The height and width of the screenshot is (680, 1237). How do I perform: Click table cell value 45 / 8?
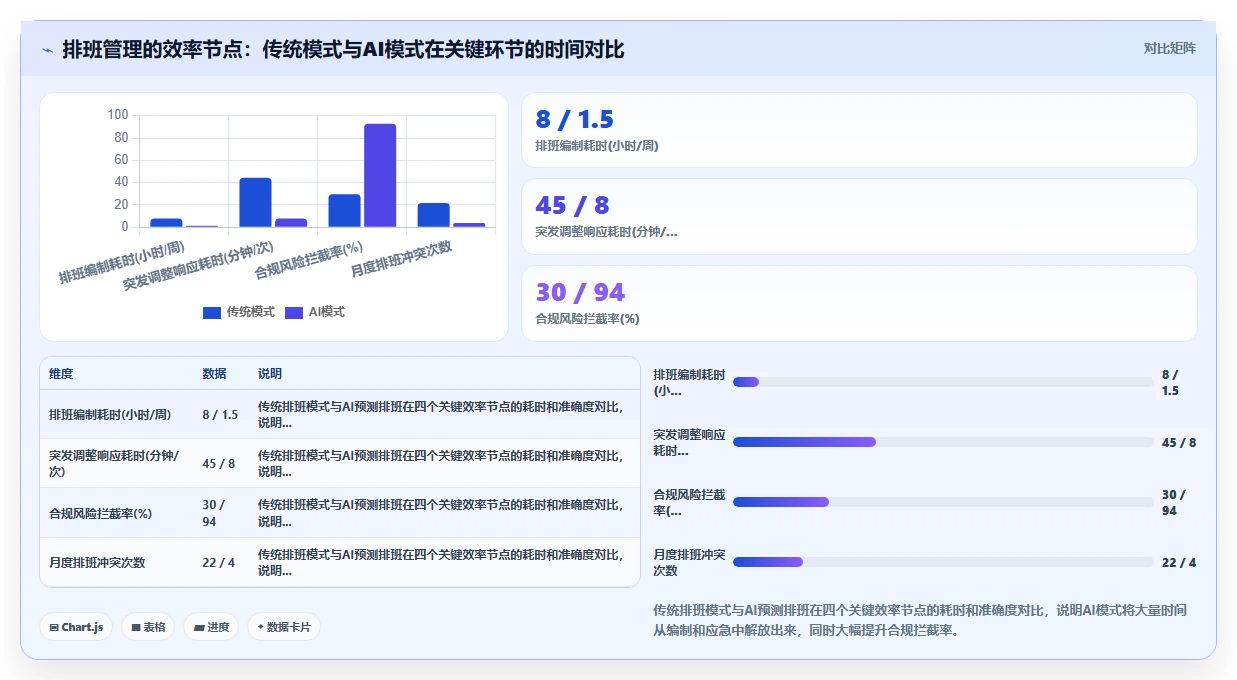[x=219, y=463]
